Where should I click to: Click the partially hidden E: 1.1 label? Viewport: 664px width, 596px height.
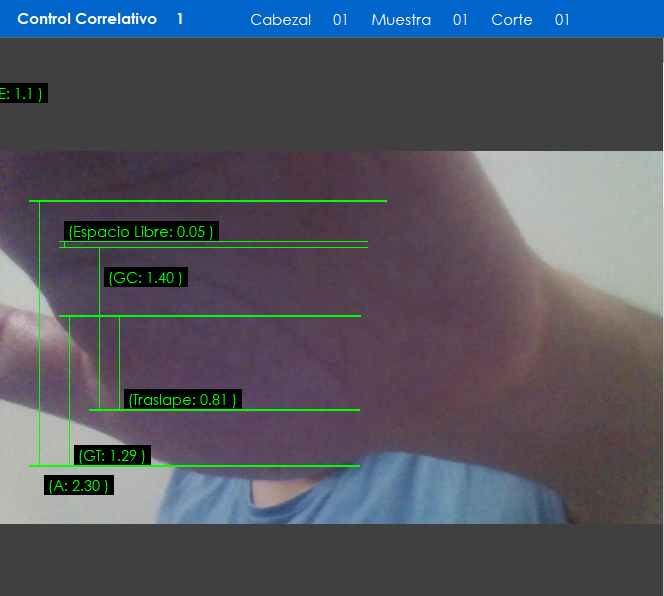(22, 93)
